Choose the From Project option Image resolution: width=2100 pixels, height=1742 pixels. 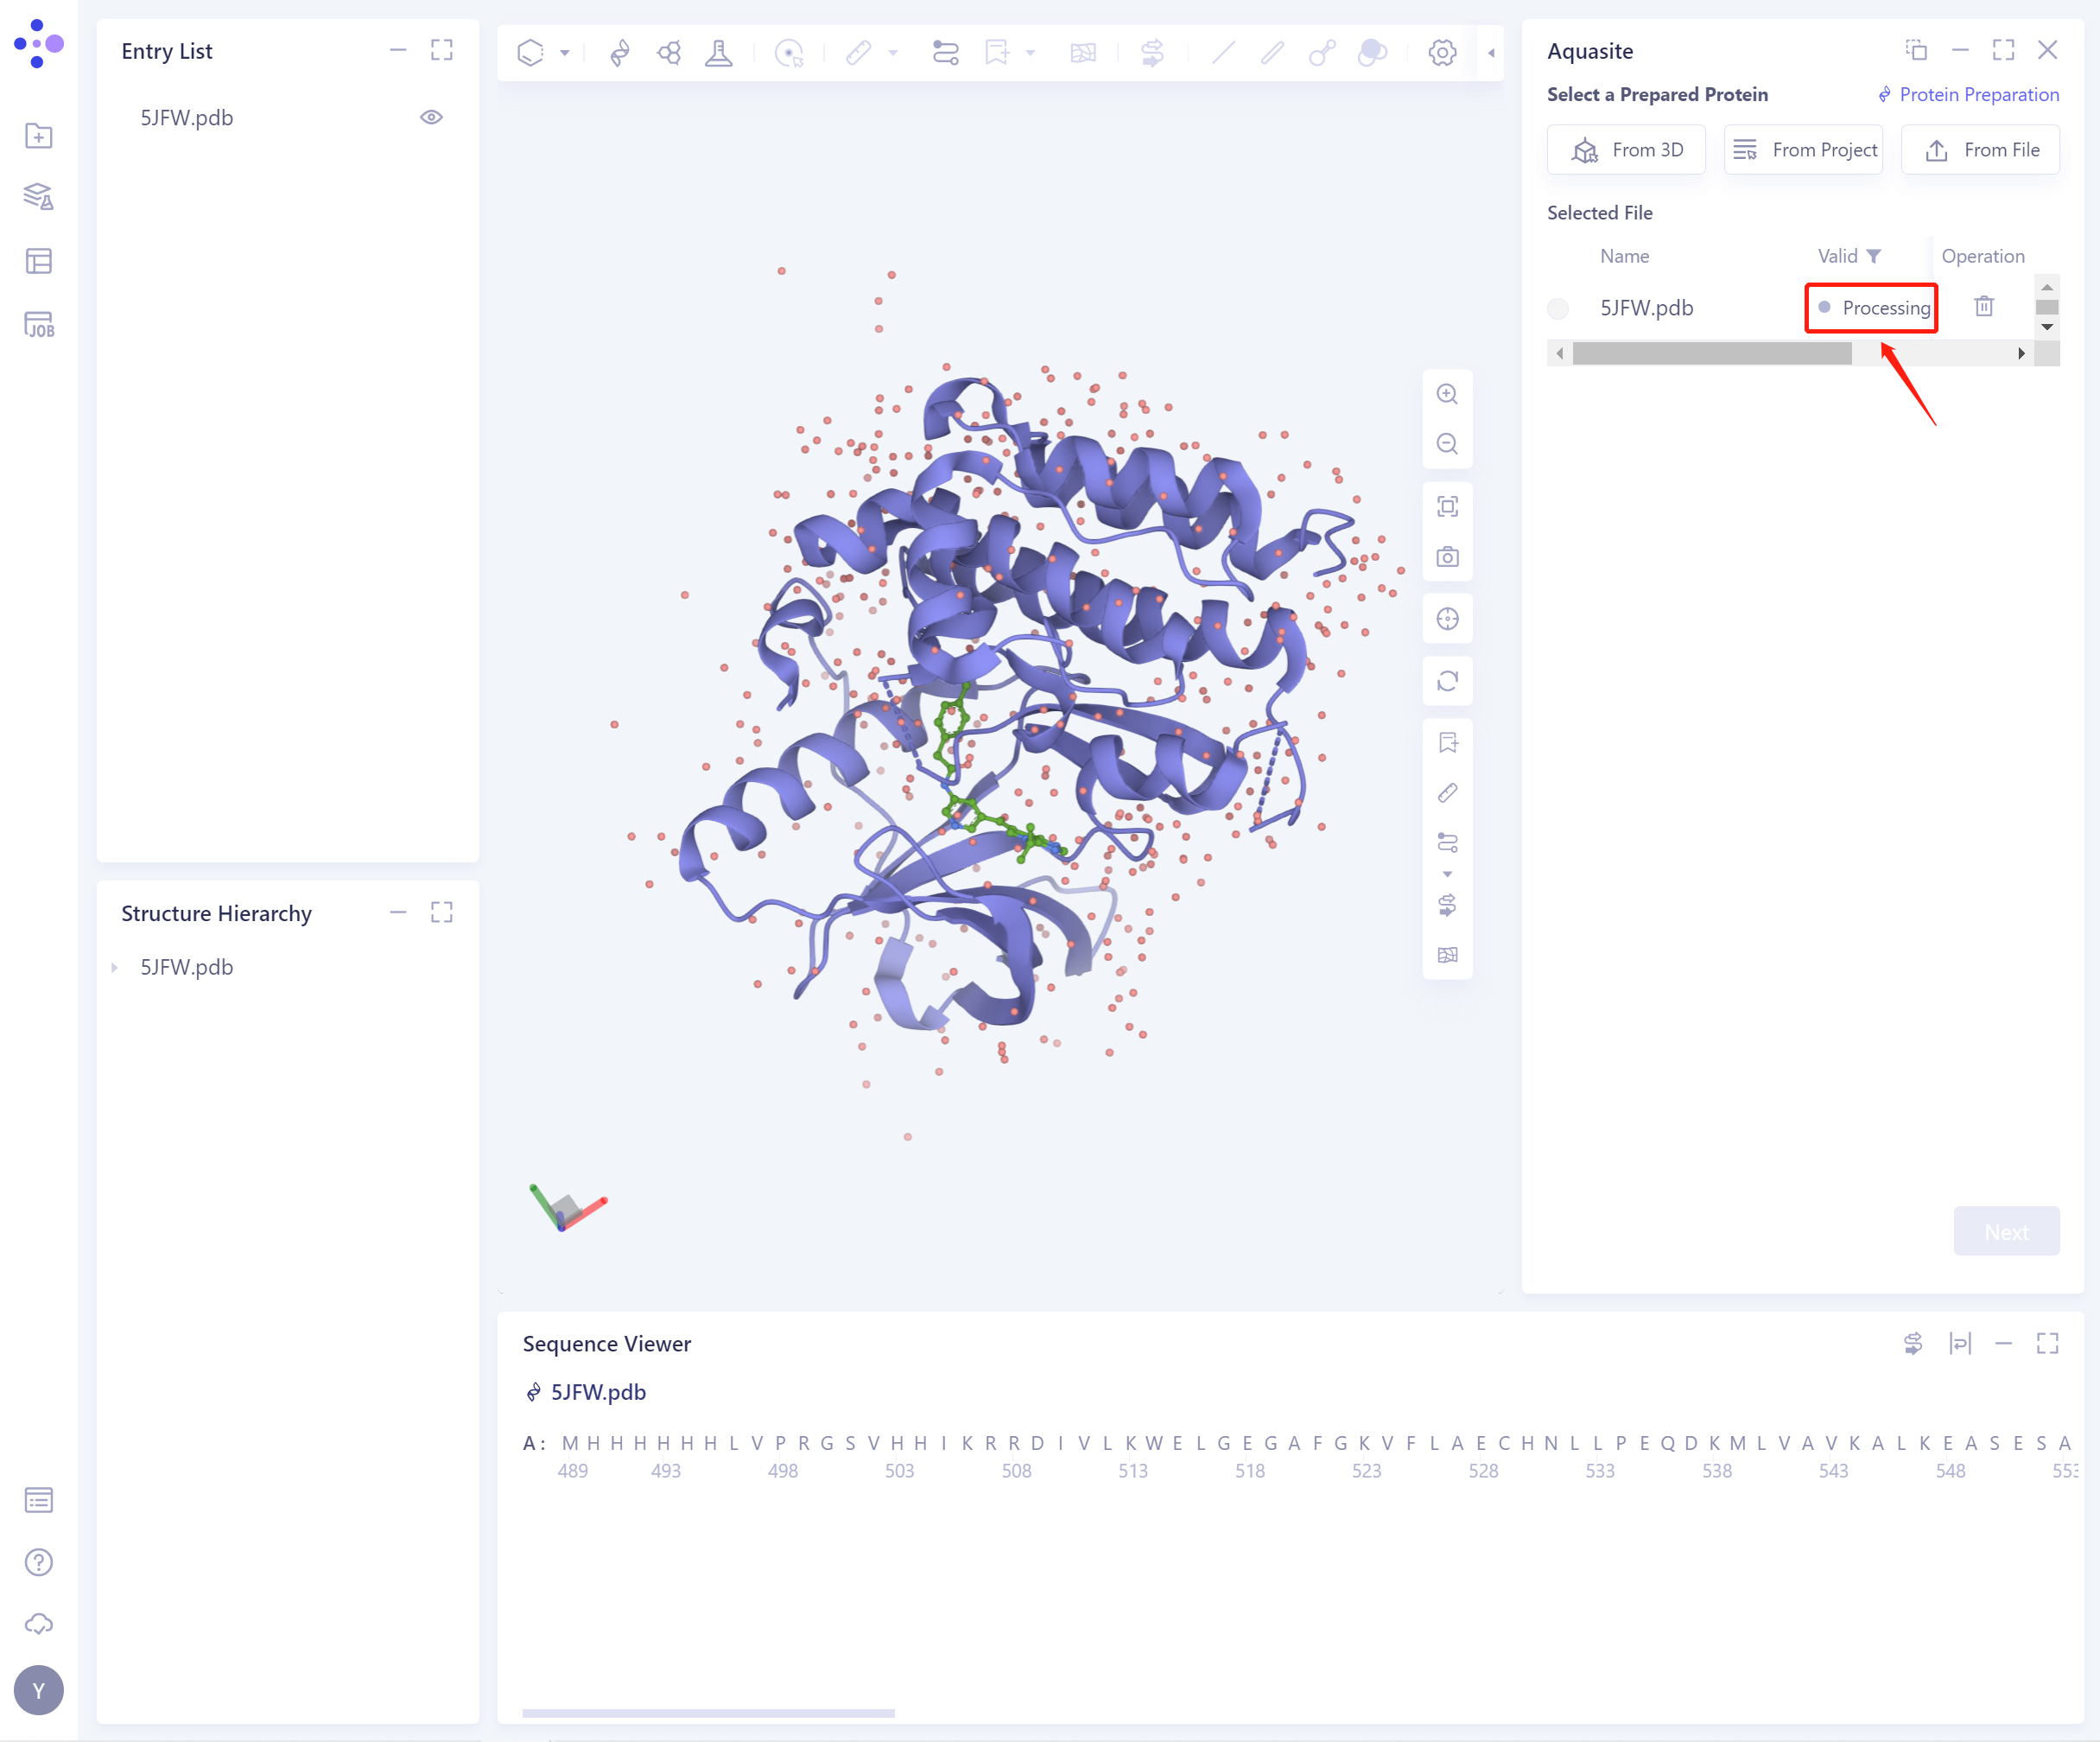coord(1803,150)
